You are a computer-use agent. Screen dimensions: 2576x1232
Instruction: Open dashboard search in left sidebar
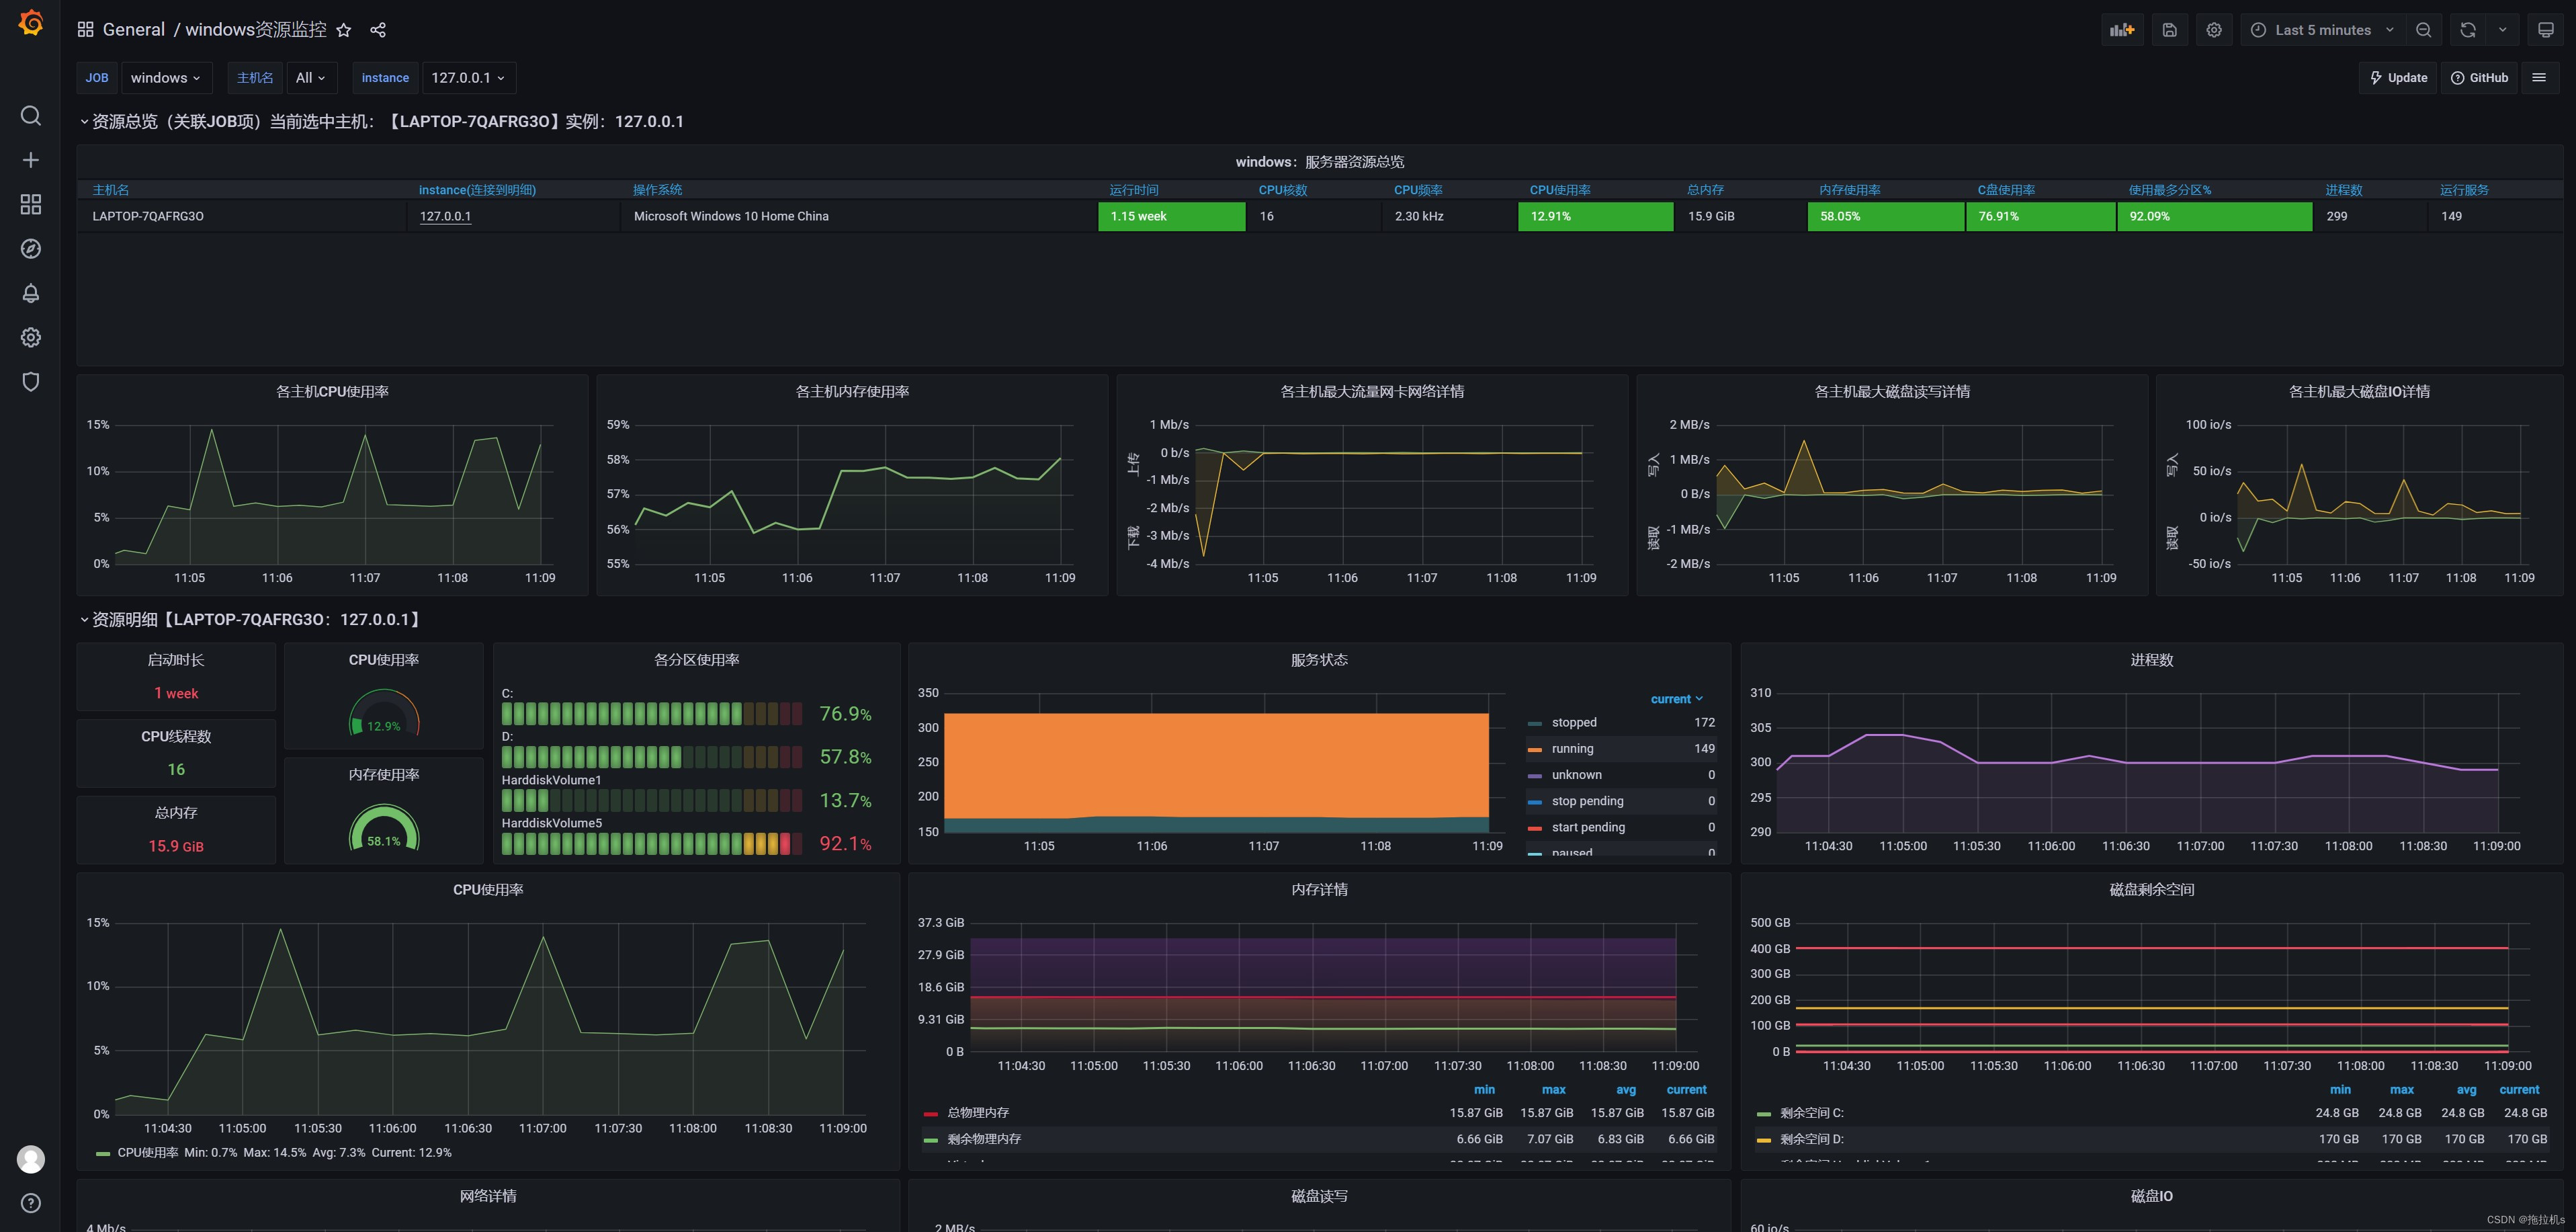(30, 115)
